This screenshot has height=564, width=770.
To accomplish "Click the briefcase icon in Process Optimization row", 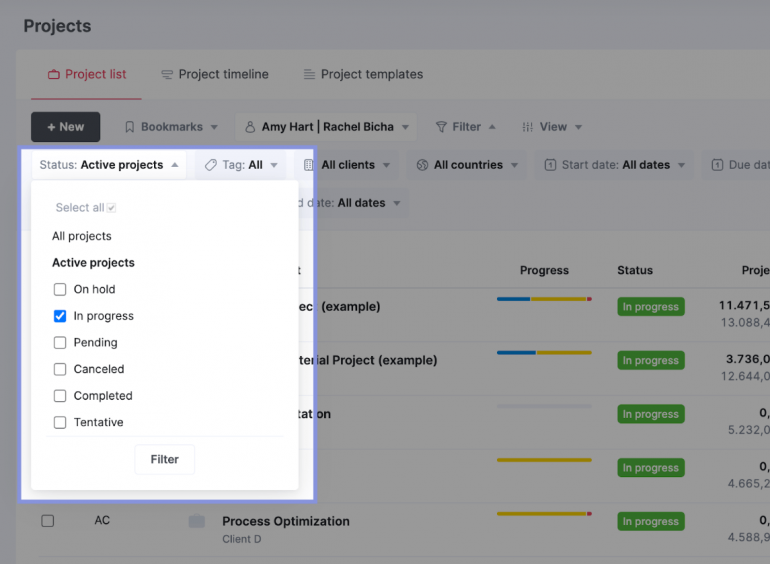I will (196, 521).
